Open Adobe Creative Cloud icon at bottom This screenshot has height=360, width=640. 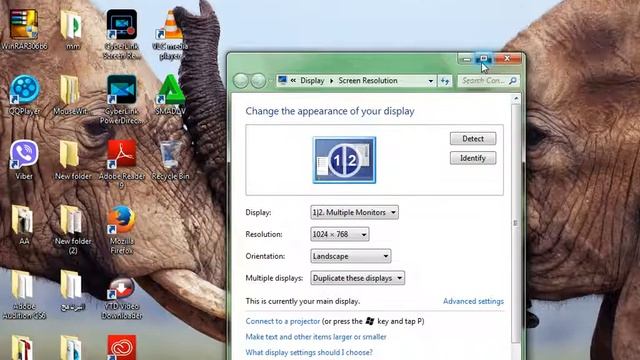pyautogui.click(x=121, y=347)
